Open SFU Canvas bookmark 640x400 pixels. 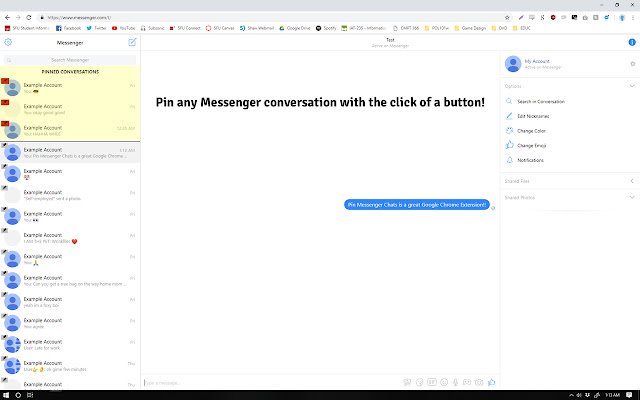tap(220, 28)
